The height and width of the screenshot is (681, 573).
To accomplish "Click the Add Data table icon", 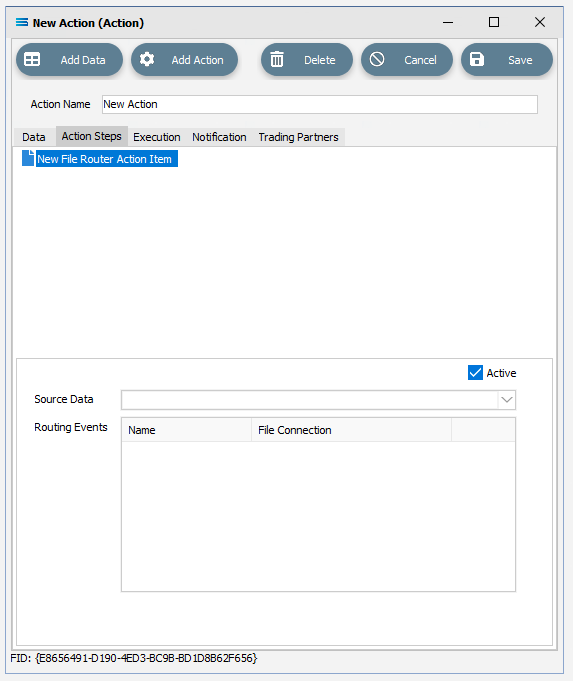I will (x=32, y=60).
